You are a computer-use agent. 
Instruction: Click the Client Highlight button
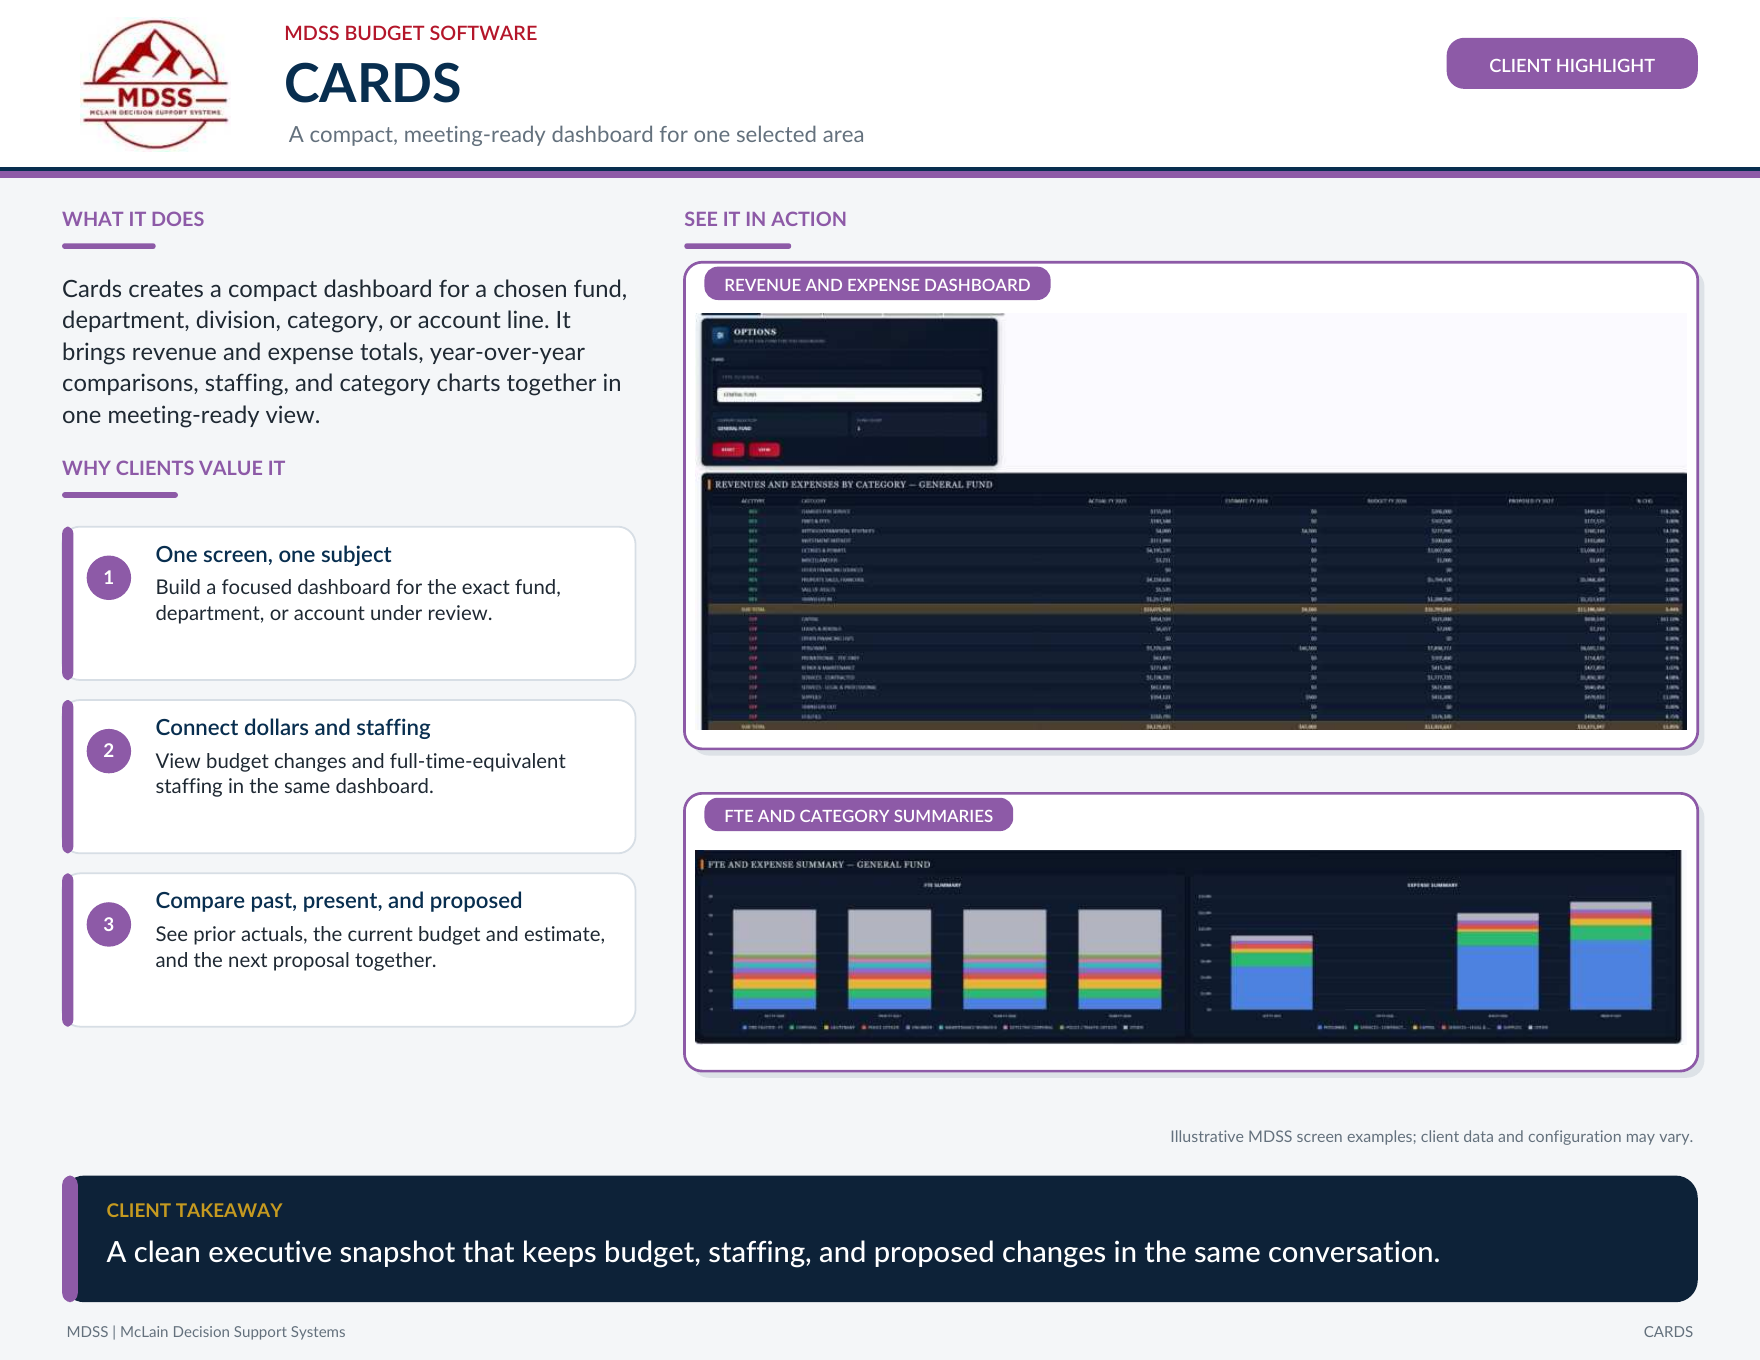[1572, 64]
